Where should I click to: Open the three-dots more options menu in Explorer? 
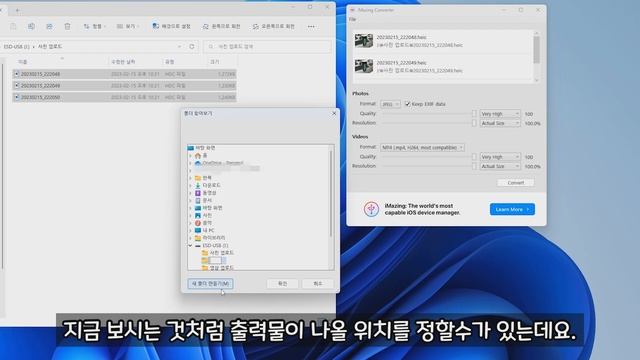pyautogui.click(x=311, y=27)
